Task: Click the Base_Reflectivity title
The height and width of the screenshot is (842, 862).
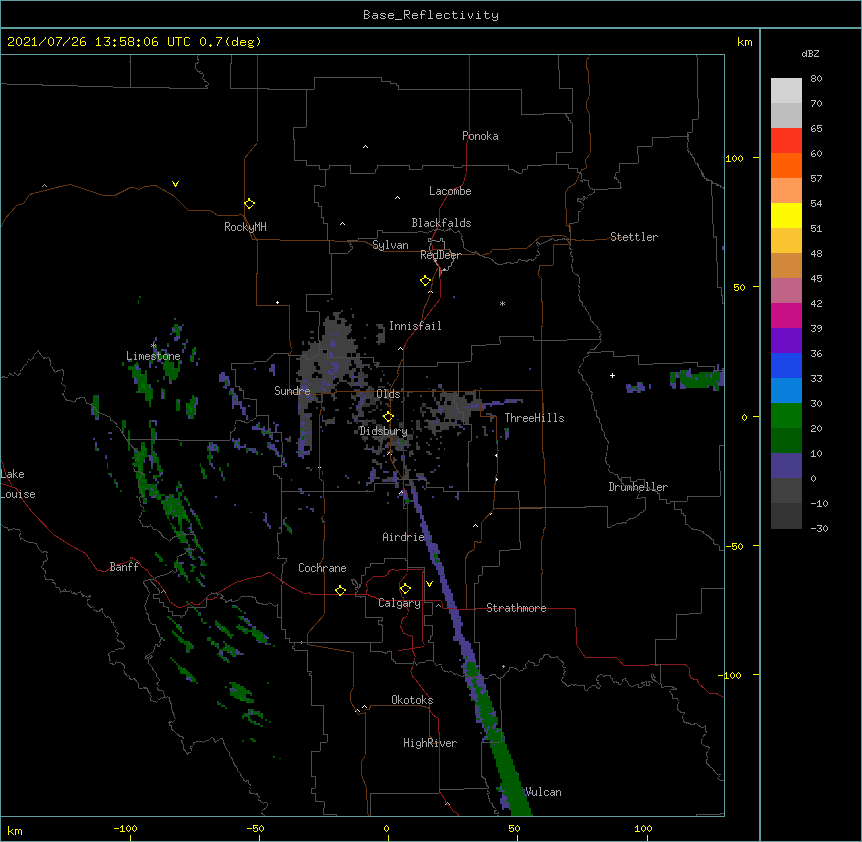Action: click(x=431, y=15)
